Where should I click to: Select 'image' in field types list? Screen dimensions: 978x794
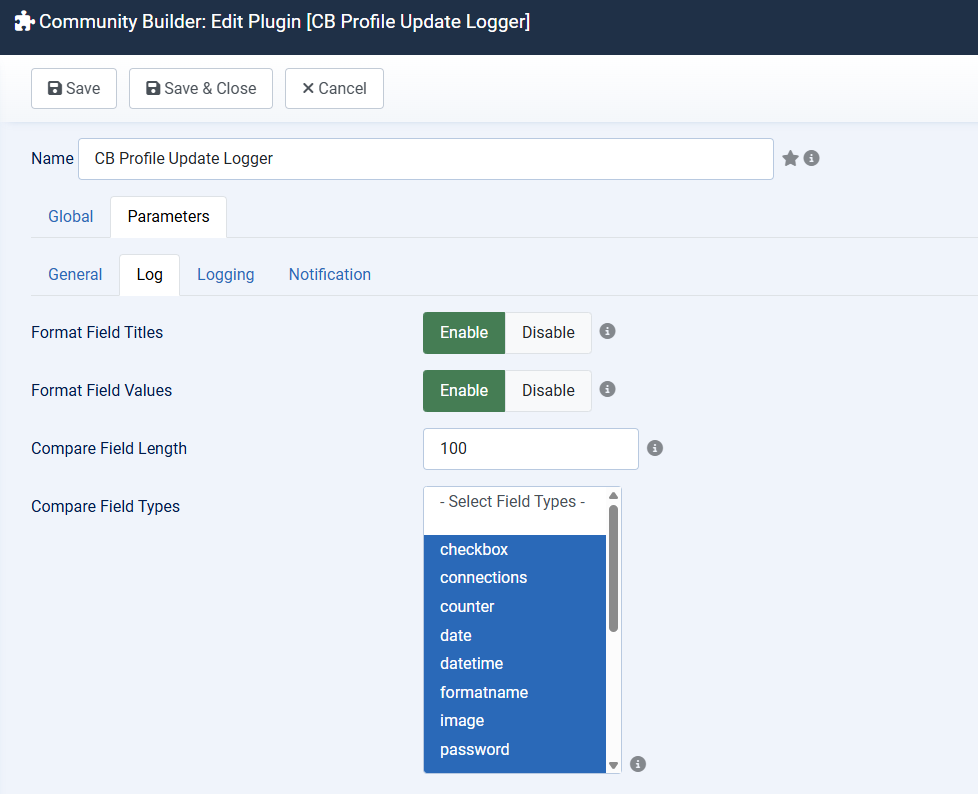tap(515, 720)
